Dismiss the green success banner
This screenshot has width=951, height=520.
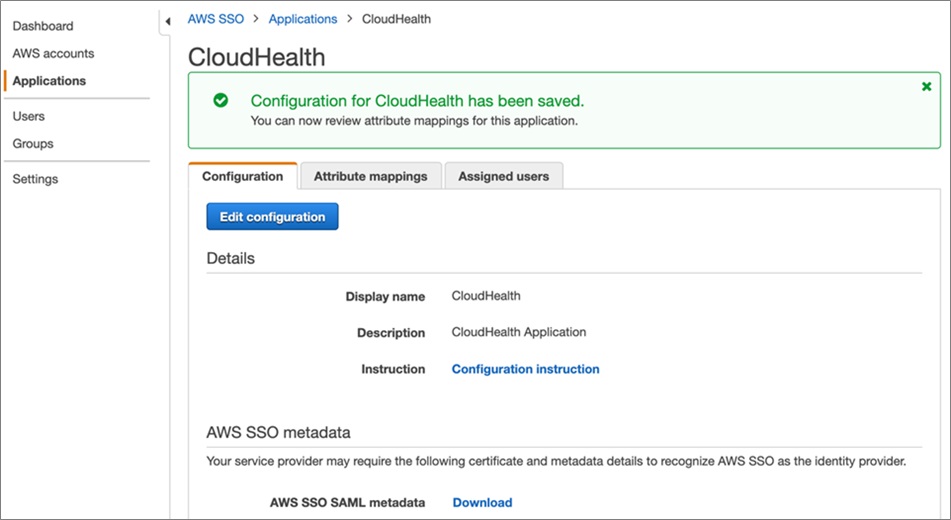(x=926, y=87)
